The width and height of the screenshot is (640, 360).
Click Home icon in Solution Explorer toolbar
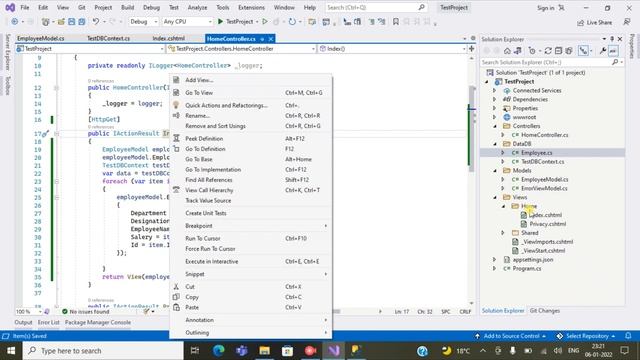507,51
